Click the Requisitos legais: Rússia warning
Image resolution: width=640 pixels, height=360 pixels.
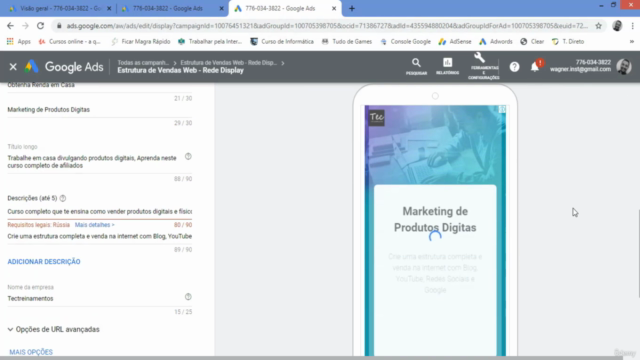coord(38,225)
